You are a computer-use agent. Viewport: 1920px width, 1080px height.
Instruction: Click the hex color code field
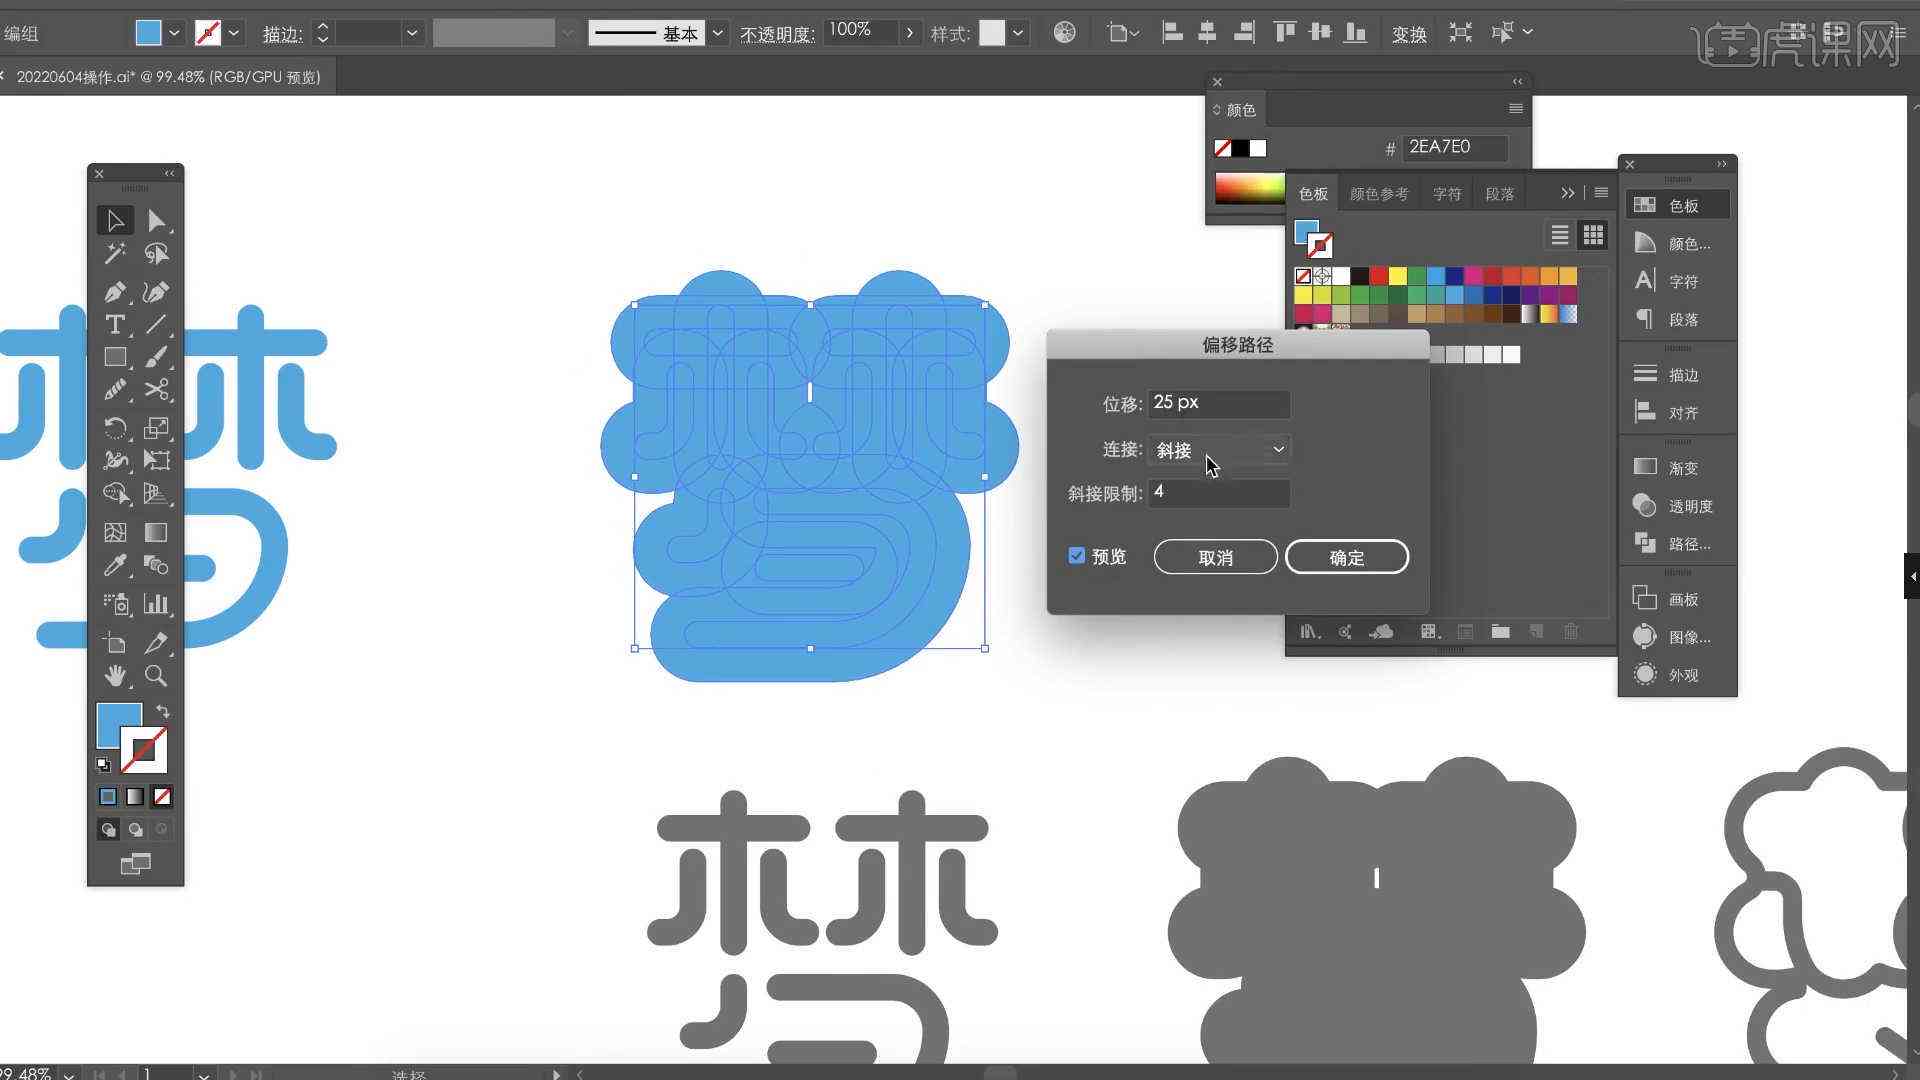[1454, 148]
